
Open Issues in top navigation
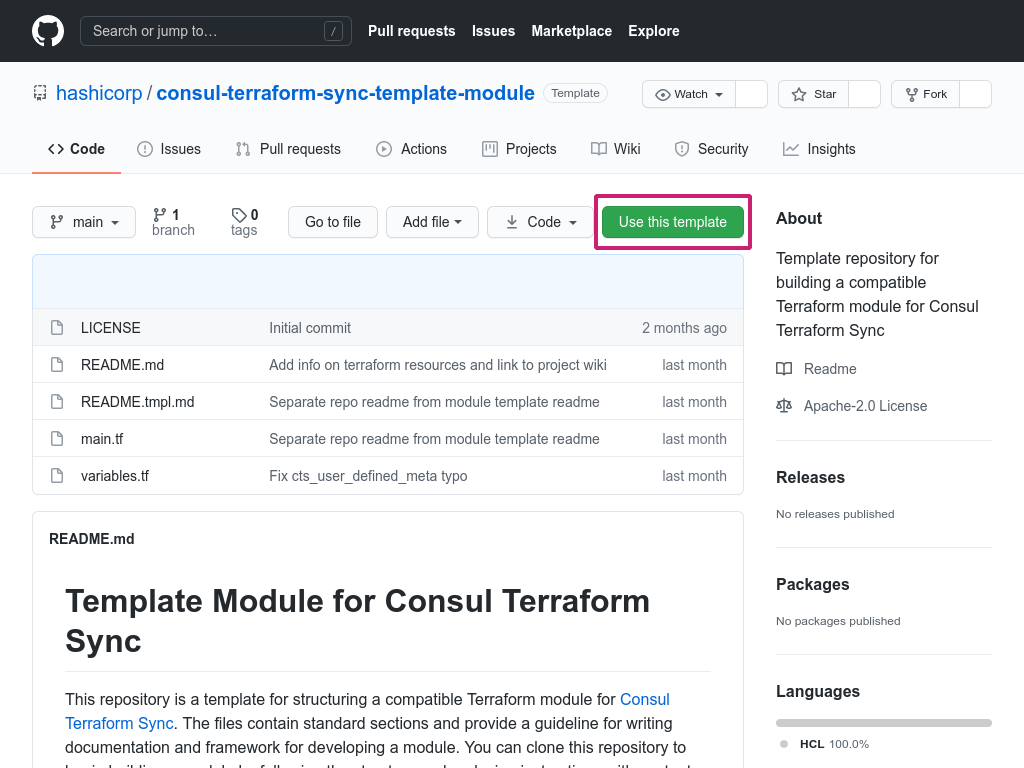coord(493,31)
